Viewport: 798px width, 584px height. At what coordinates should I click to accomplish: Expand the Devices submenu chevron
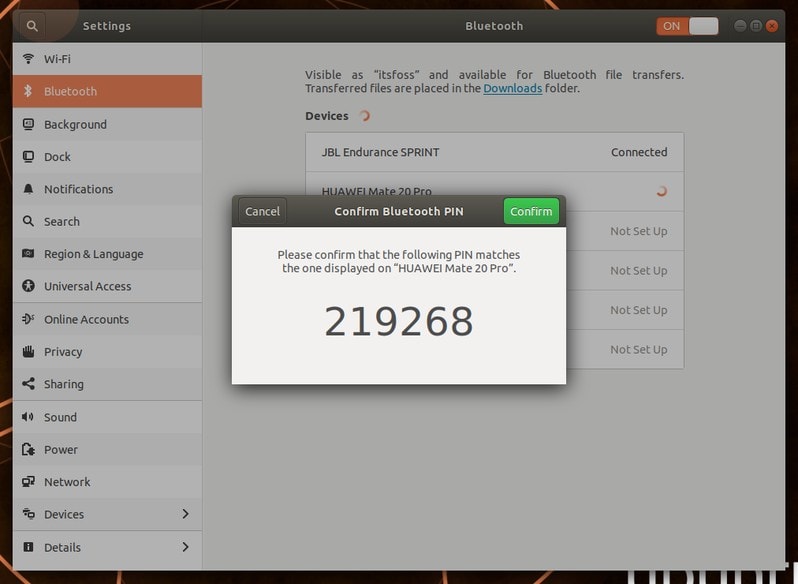click(x=185, y=514)
